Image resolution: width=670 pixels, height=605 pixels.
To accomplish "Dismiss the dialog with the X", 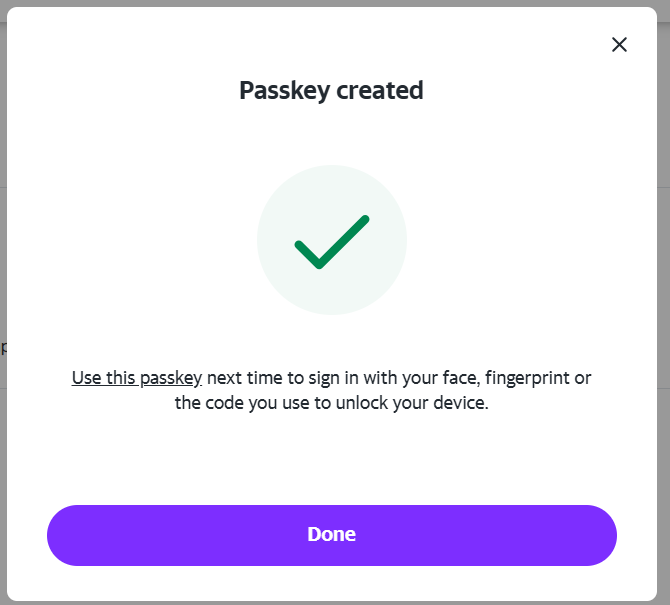I will tap(619, 44).
